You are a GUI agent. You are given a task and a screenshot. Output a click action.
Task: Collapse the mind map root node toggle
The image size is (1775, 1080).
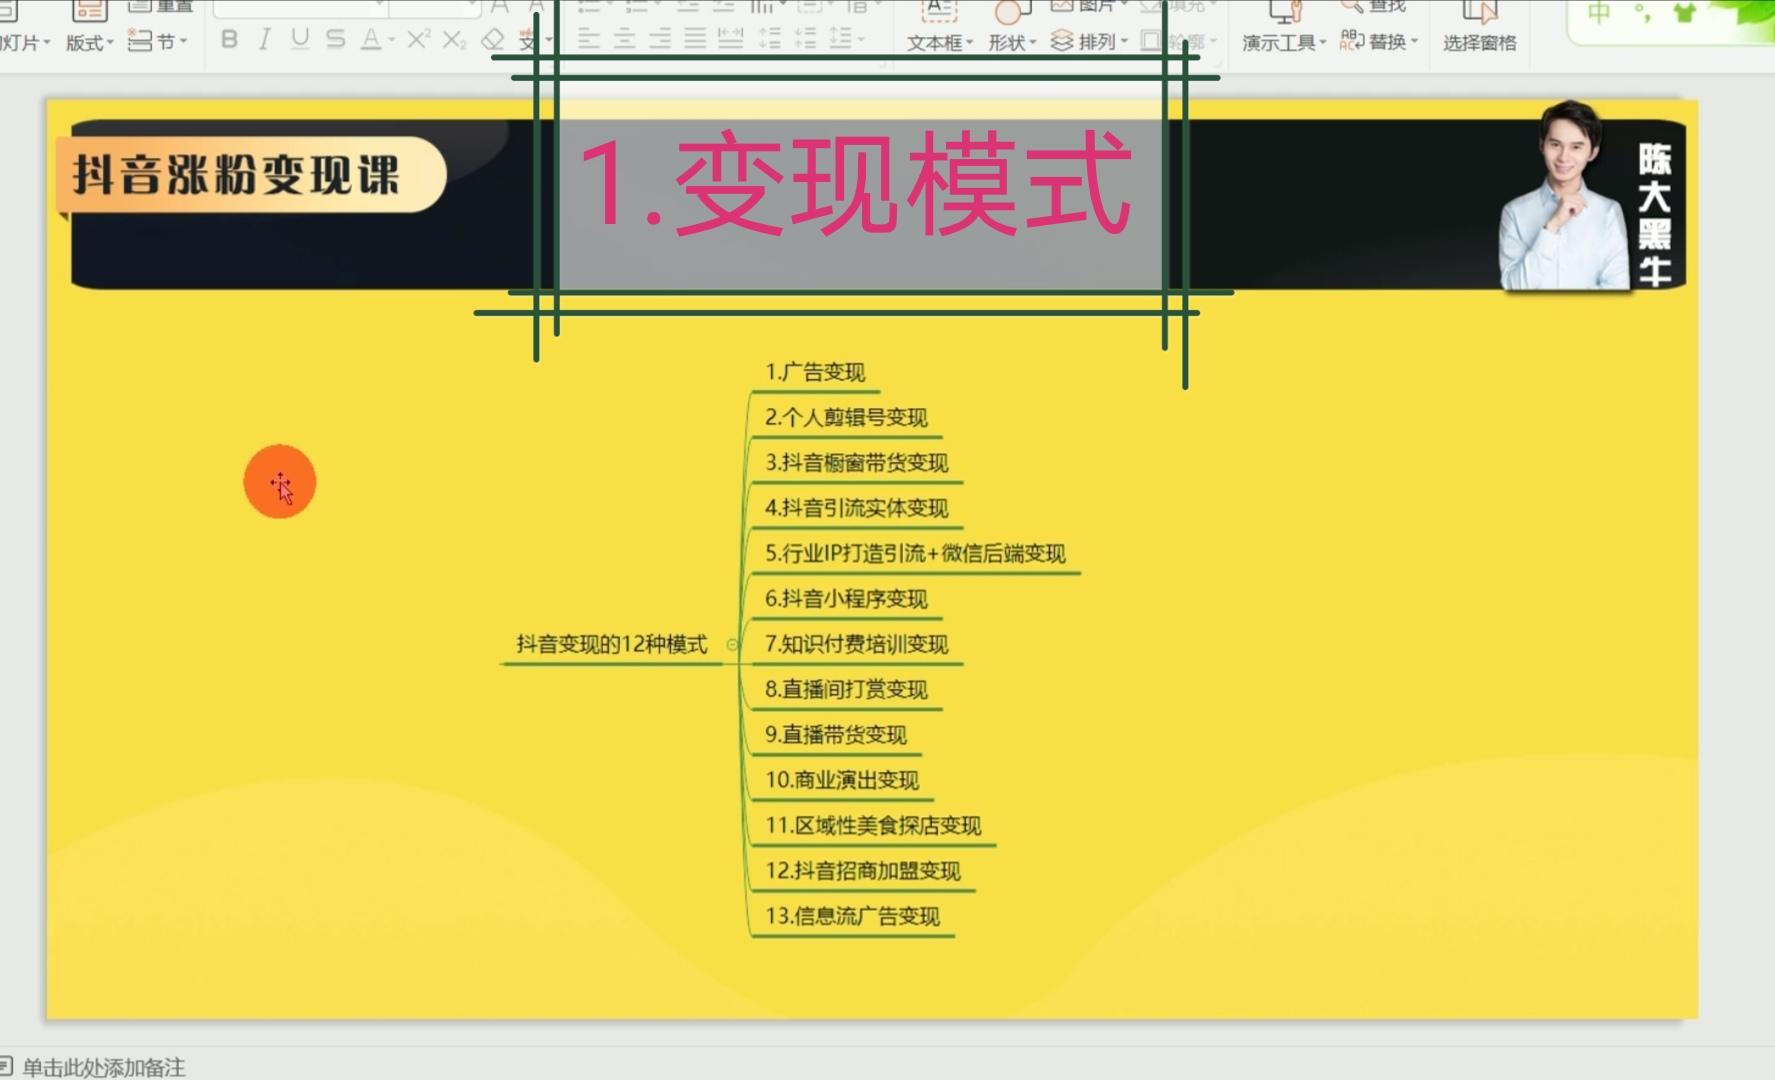(733, 645)
